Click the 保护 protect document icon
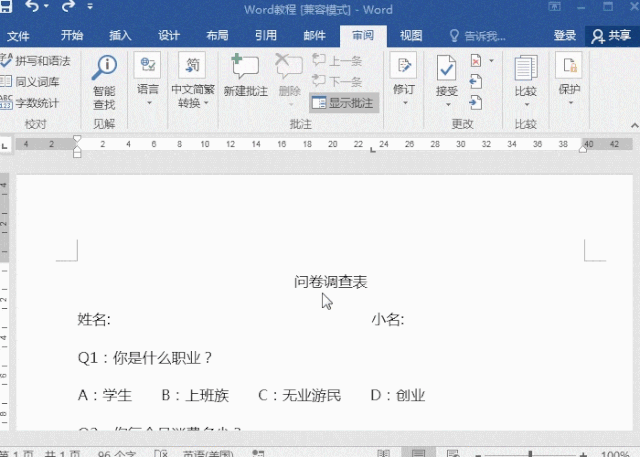This screenshot has width=640, height=457. (569, 65)
